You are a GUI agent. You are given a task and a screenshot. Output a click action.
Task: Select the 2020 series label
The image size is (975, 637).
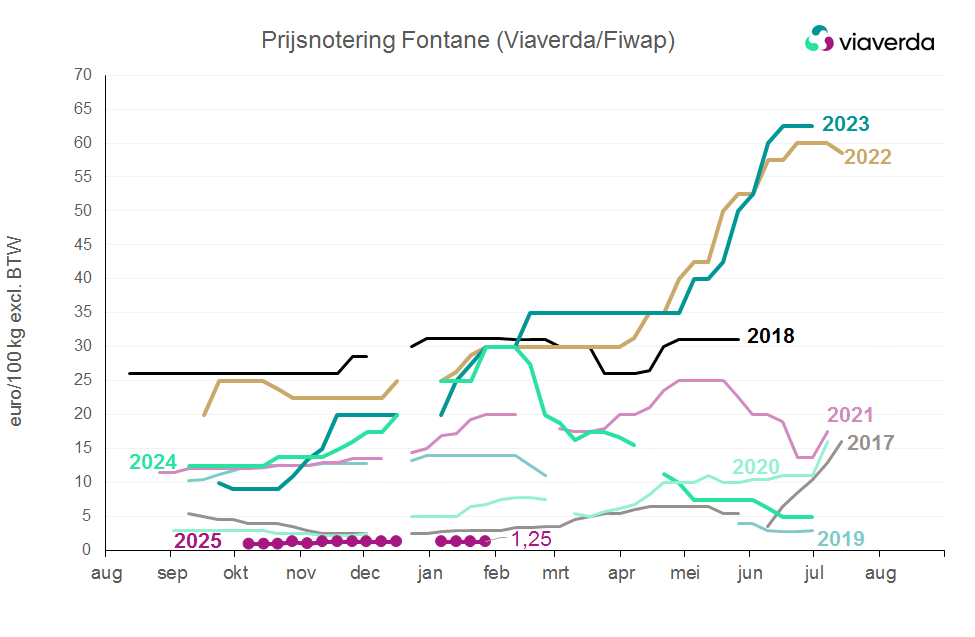click(757, 467)
